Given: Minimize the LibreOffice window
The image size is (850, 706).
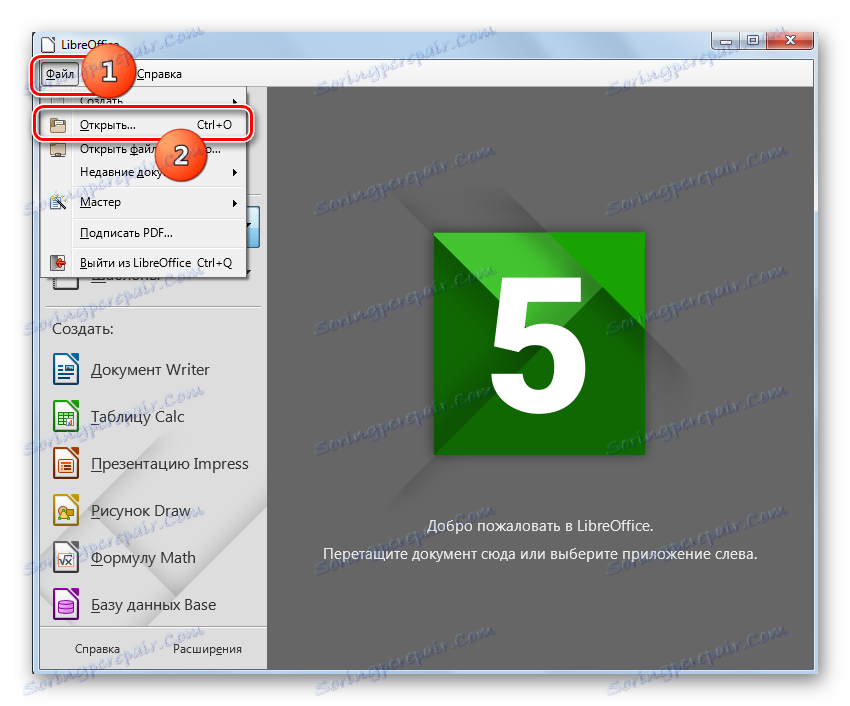Looking at the screenshot, I should click(726, 41).
